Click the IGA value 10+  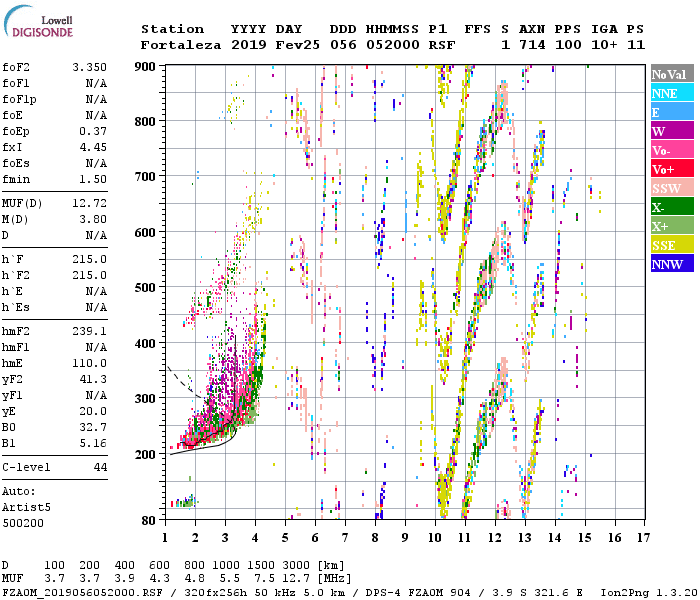coord(604,45)
